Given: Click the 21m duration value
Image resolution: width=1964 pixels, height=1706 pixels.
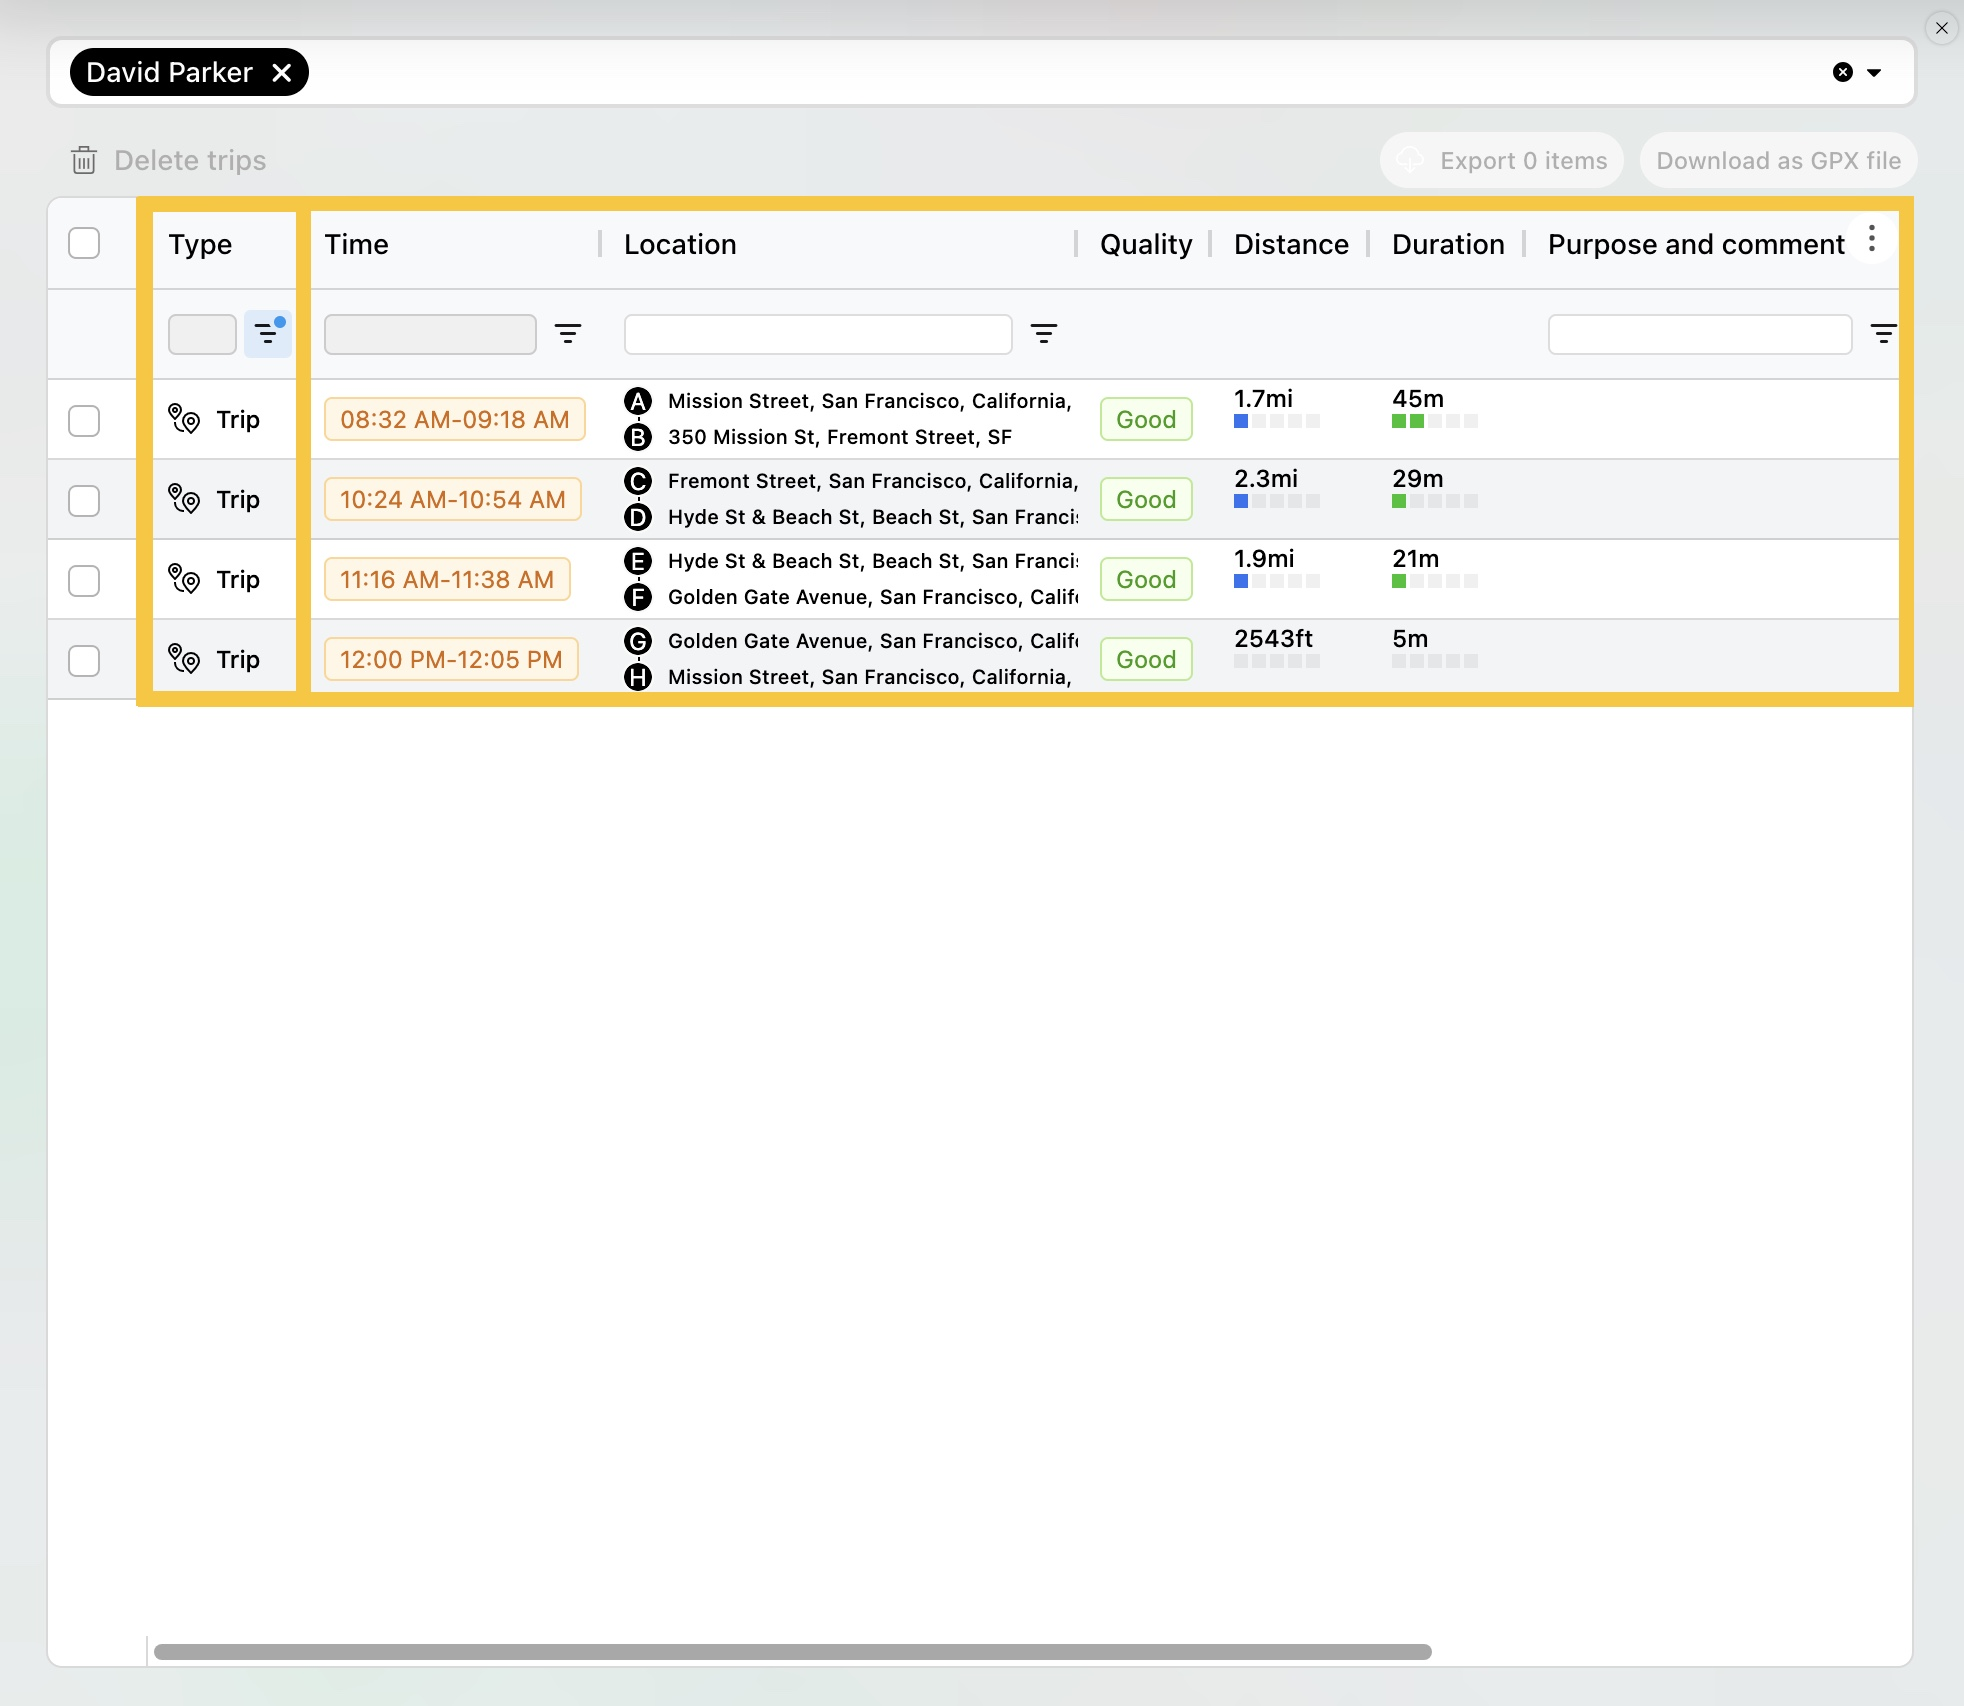Looking at the screenshot, I should (x=1416, y=558).
